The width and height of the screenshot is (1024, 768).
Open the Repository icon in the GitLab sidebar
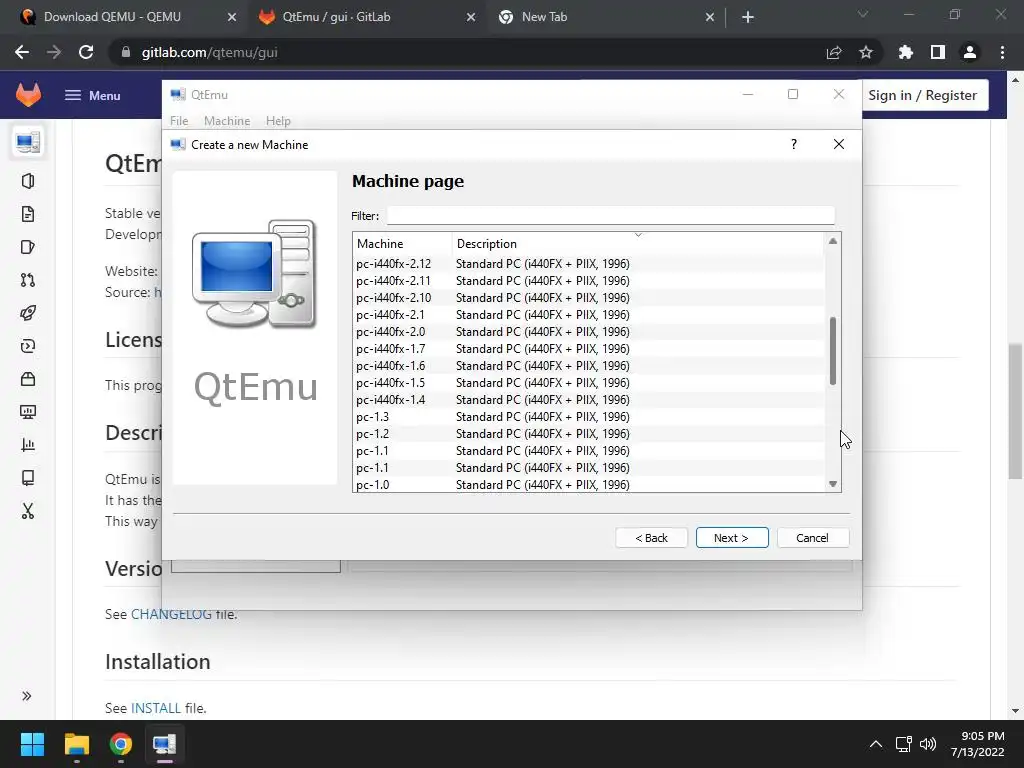pos(28,214)
